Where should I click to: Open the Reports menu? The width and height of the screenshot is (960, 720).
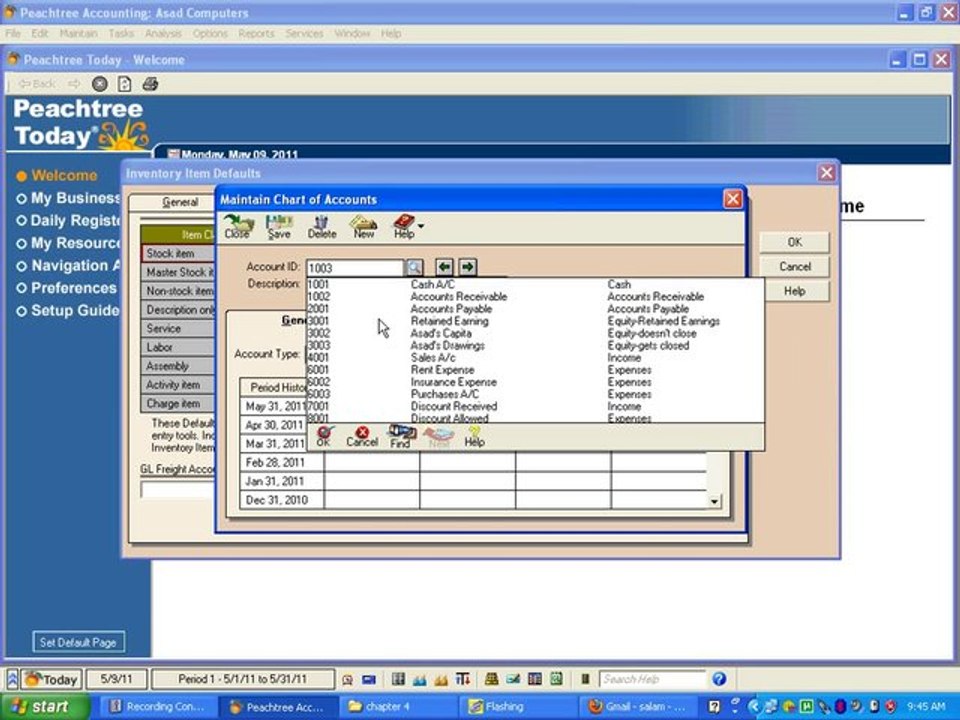click(x=256, y=34)
